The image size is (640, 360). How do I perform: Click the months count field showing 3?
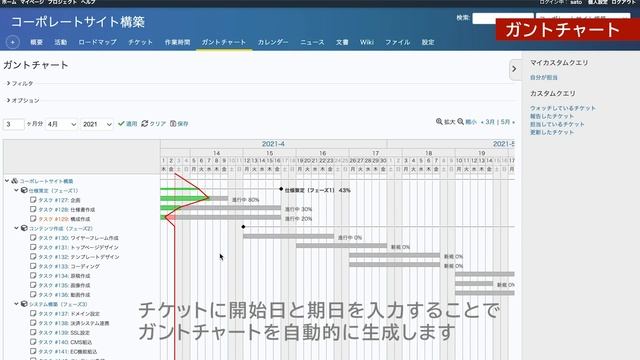pyautogui.click(x=14, y=124)
